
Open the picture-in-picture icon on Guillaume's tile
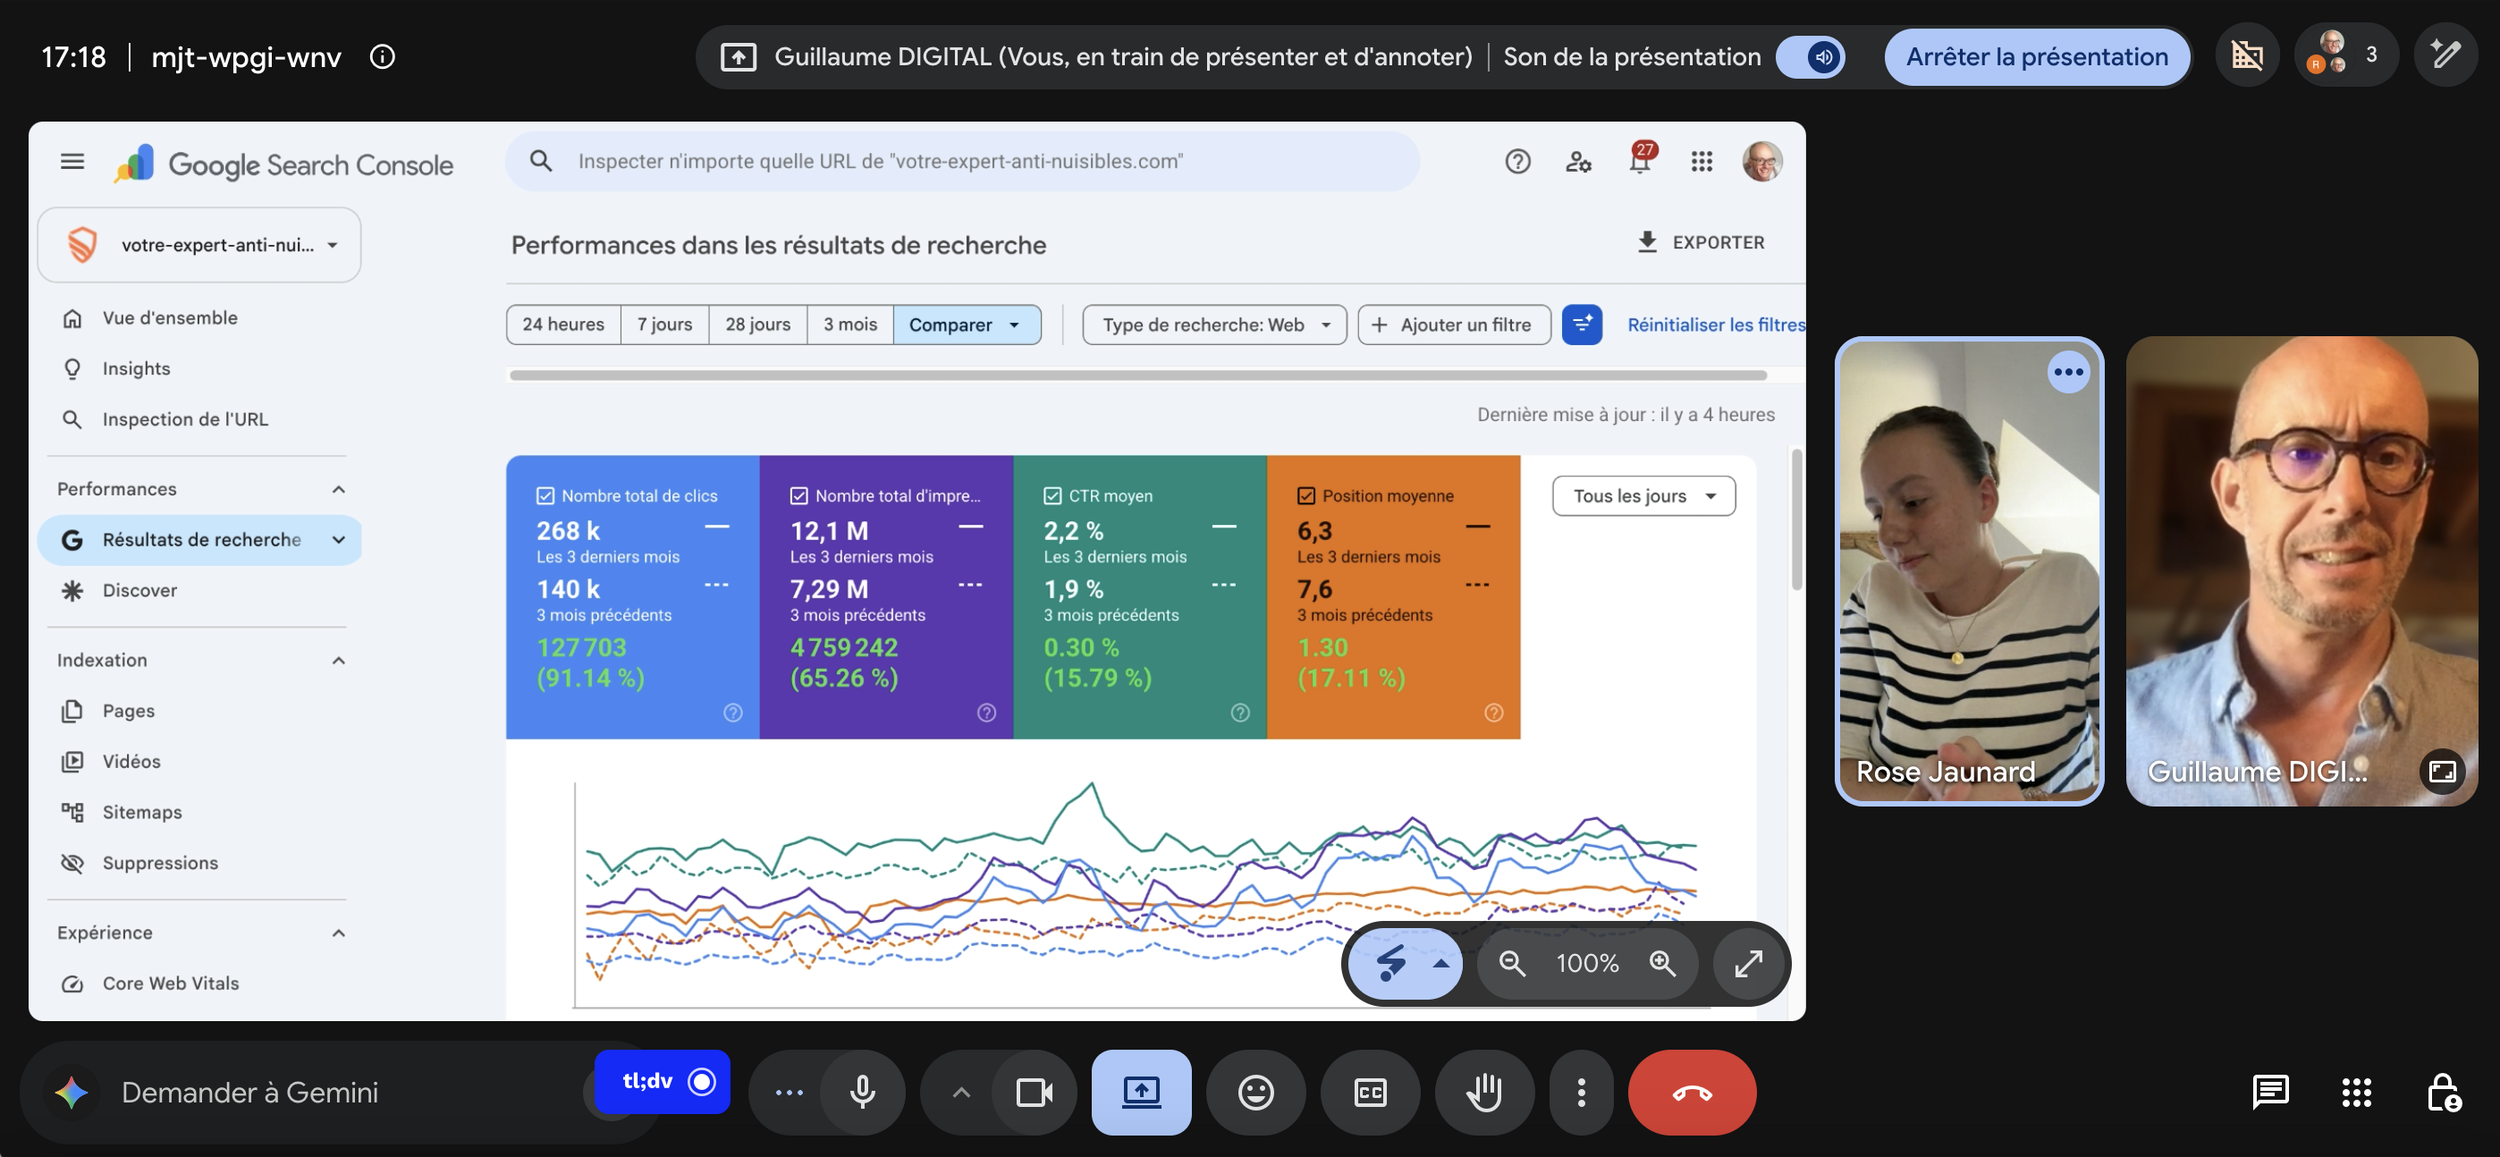point(2442,771)
